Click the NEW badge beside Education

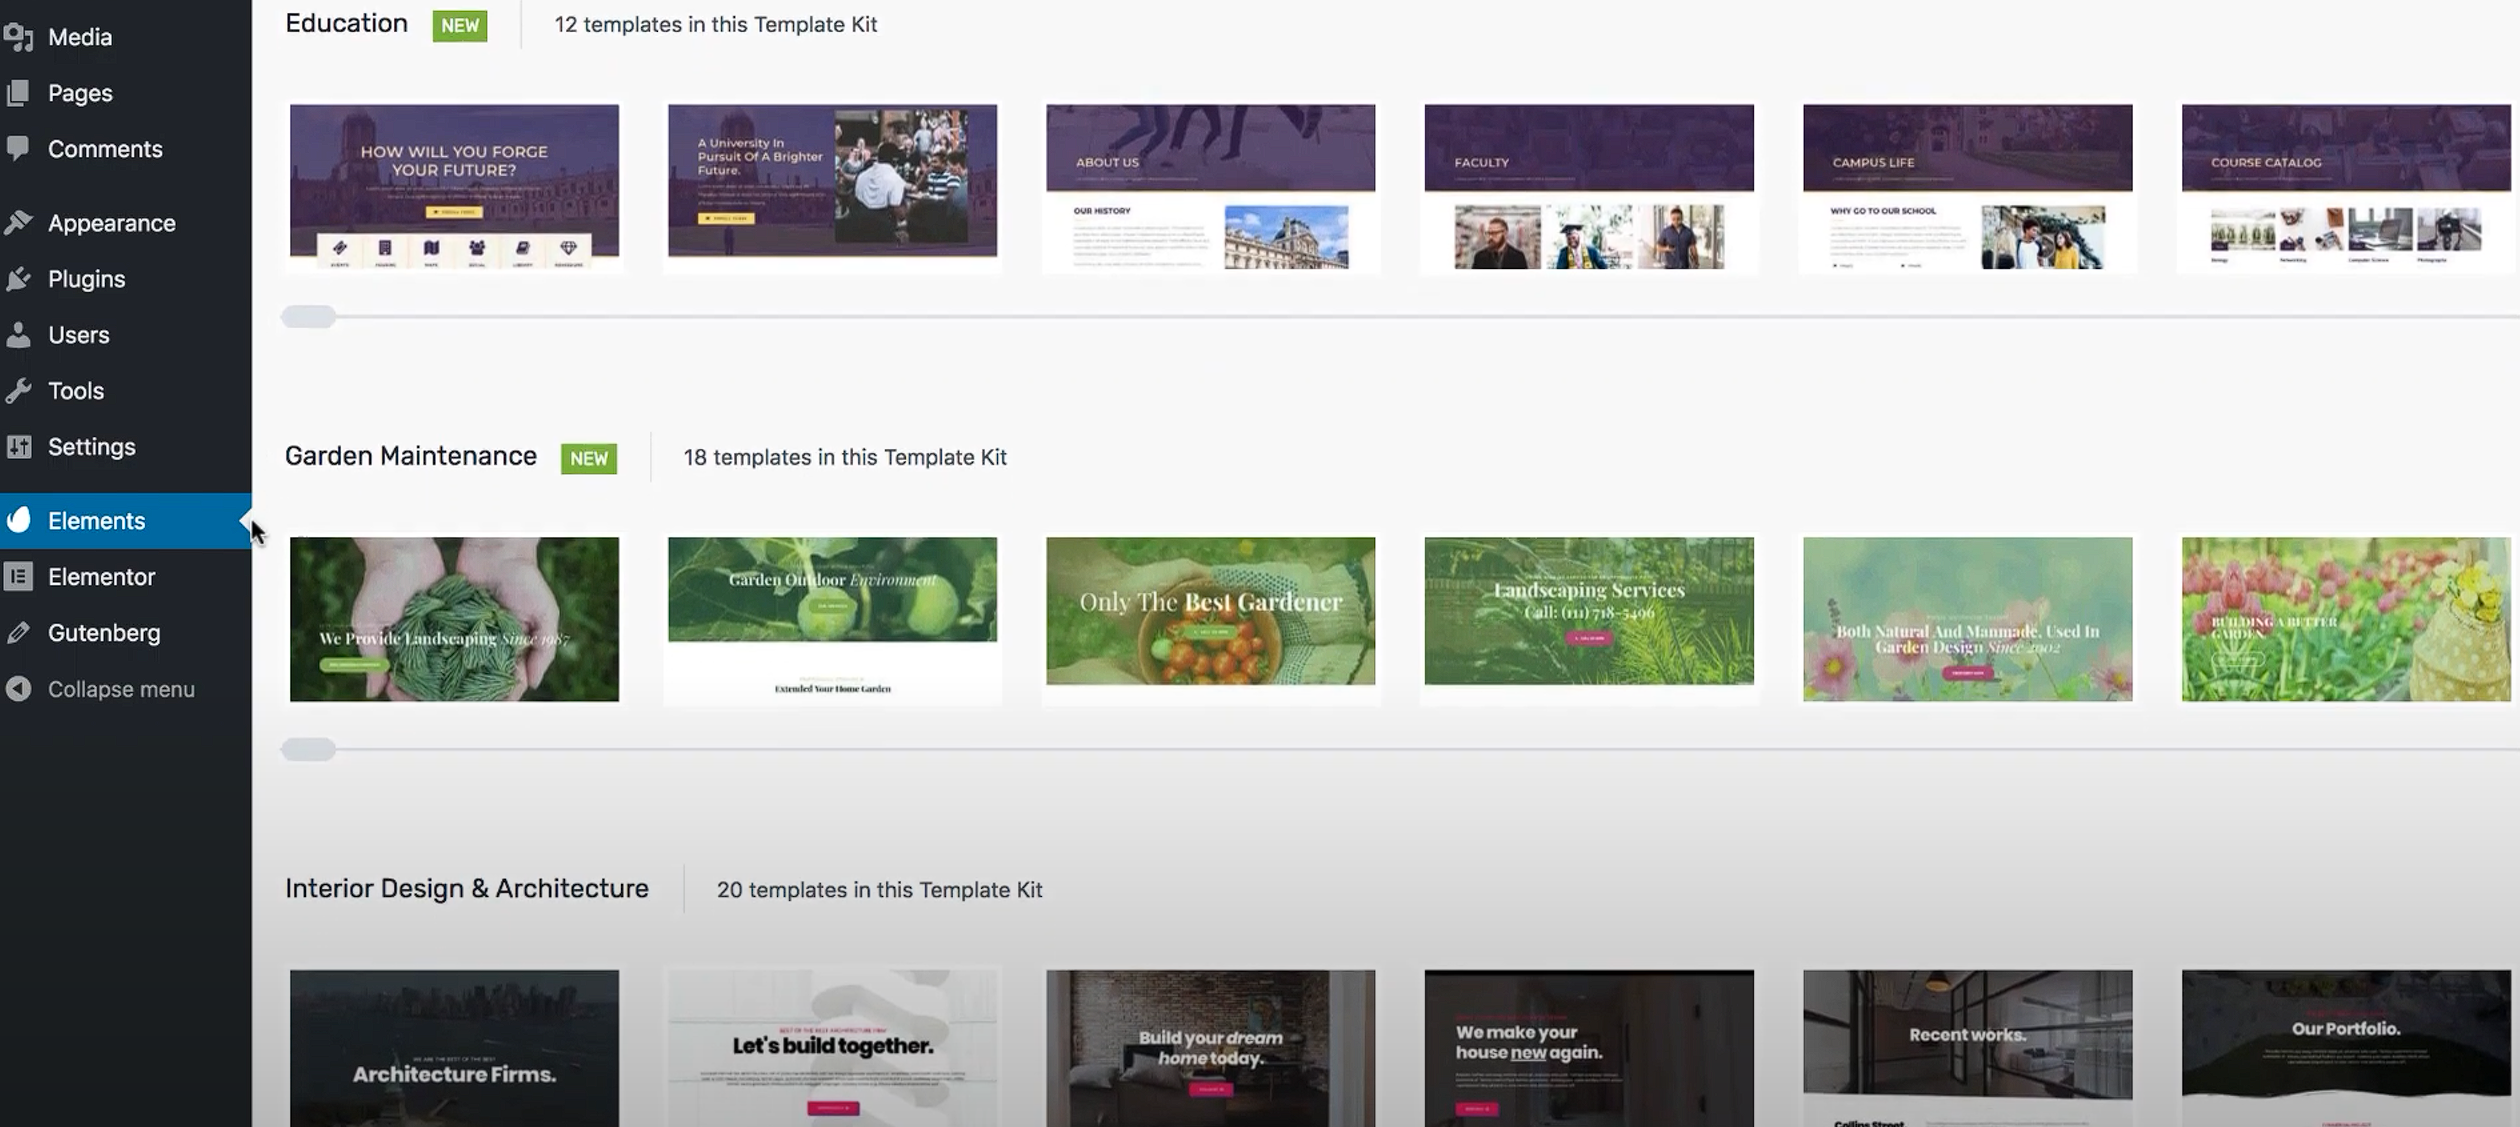[x=459, y=25]
